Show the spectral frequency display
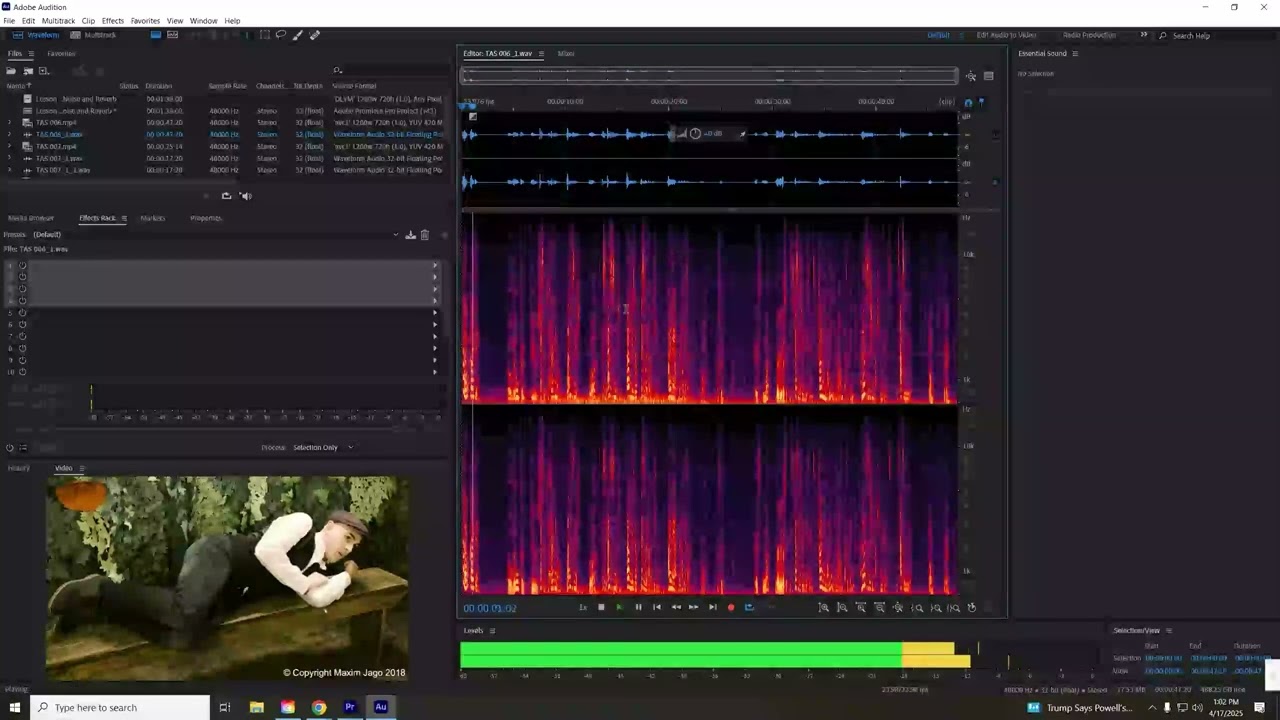 click(x=156, y=35)
